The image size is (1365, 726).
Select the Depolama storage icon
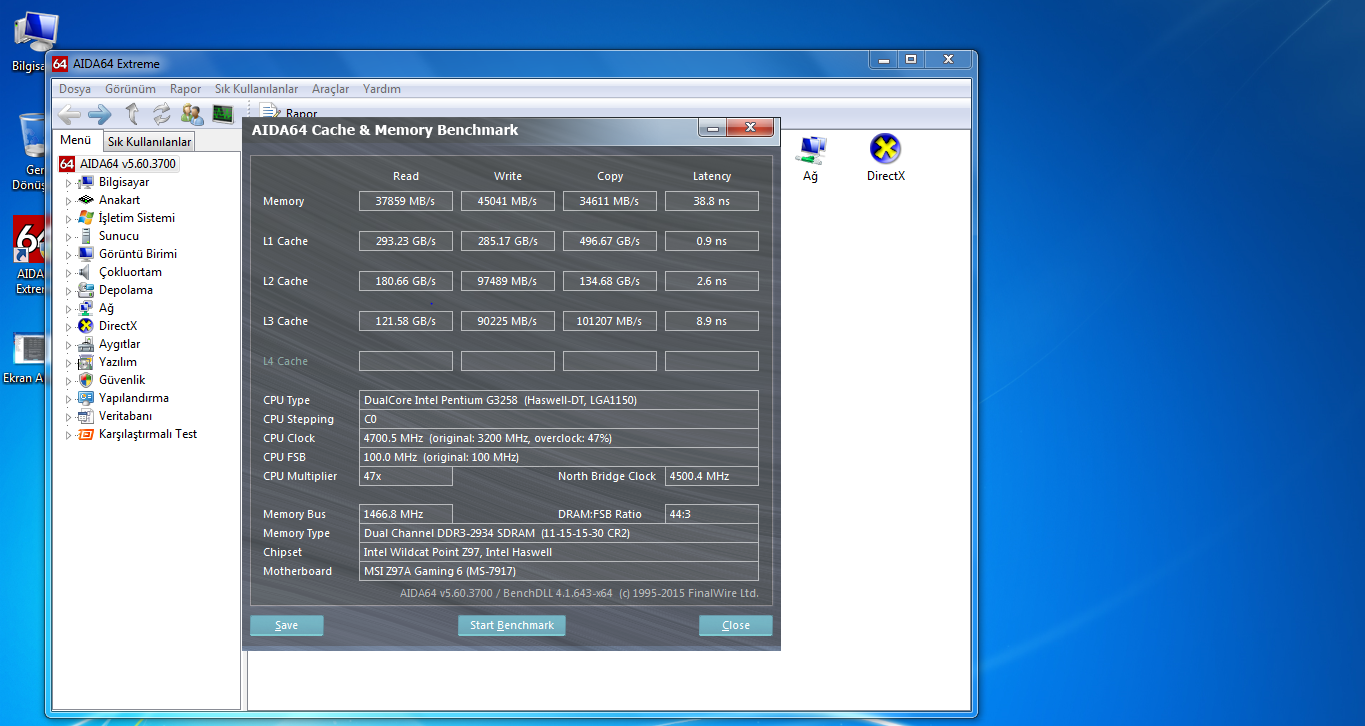pos(86,290)
